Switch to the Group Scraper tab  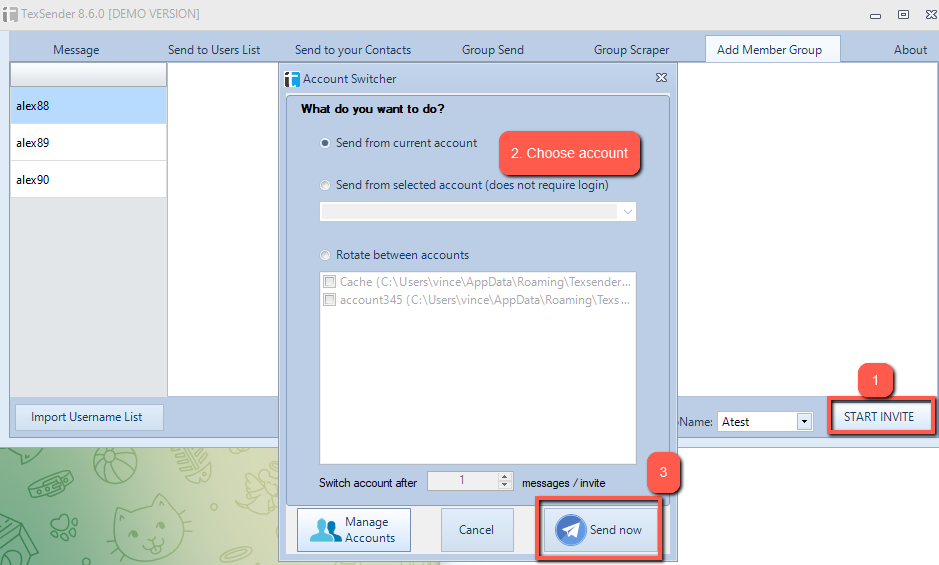click(631, 50)
